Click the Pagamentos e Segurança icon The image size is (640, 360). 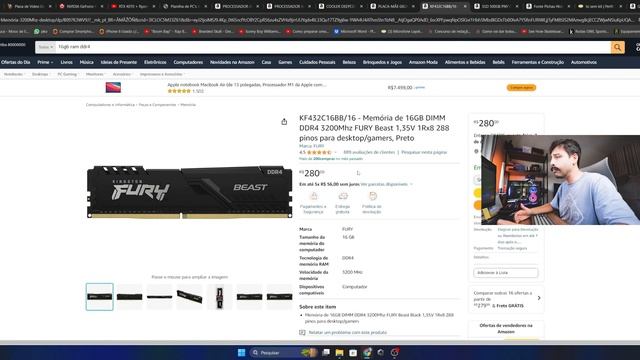coord(313,196)
